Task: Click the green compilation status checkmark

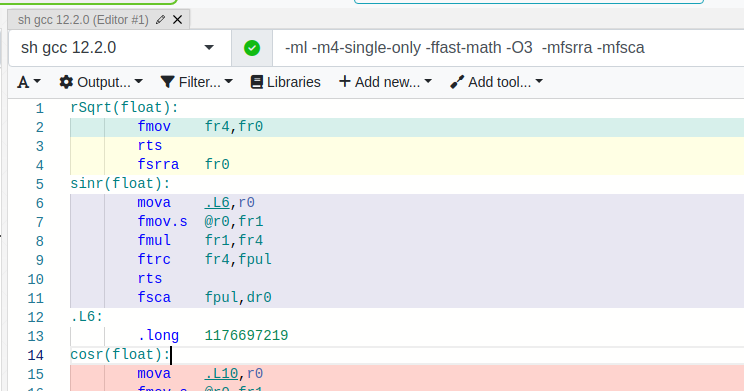Action: click(252, 48)
